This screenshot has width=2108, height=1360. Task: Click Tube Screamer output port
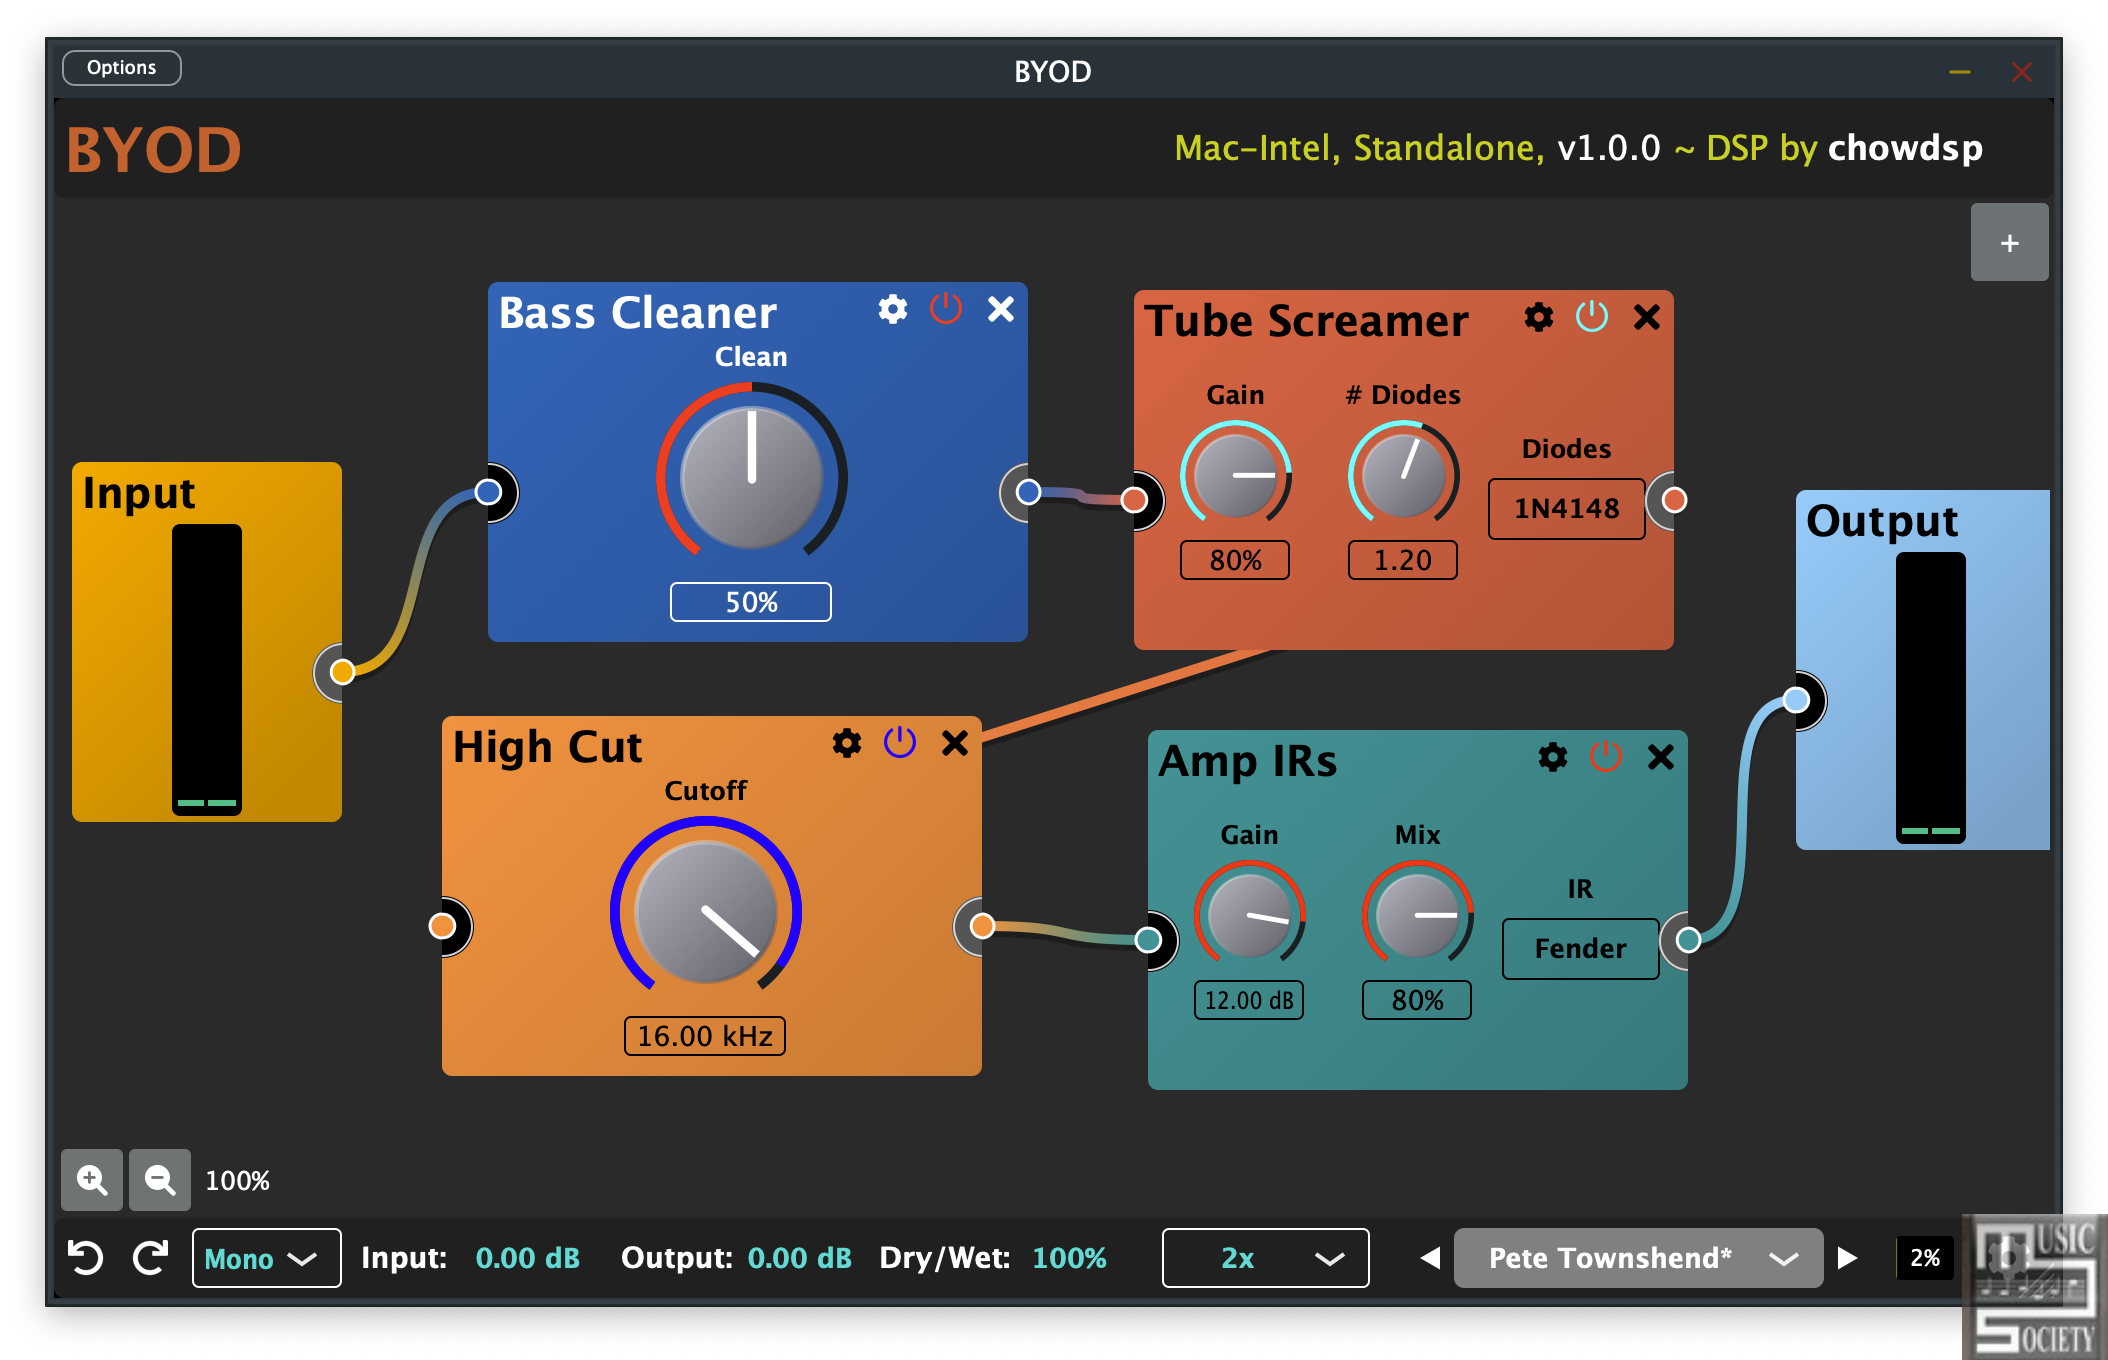(x=1674, y=500)
